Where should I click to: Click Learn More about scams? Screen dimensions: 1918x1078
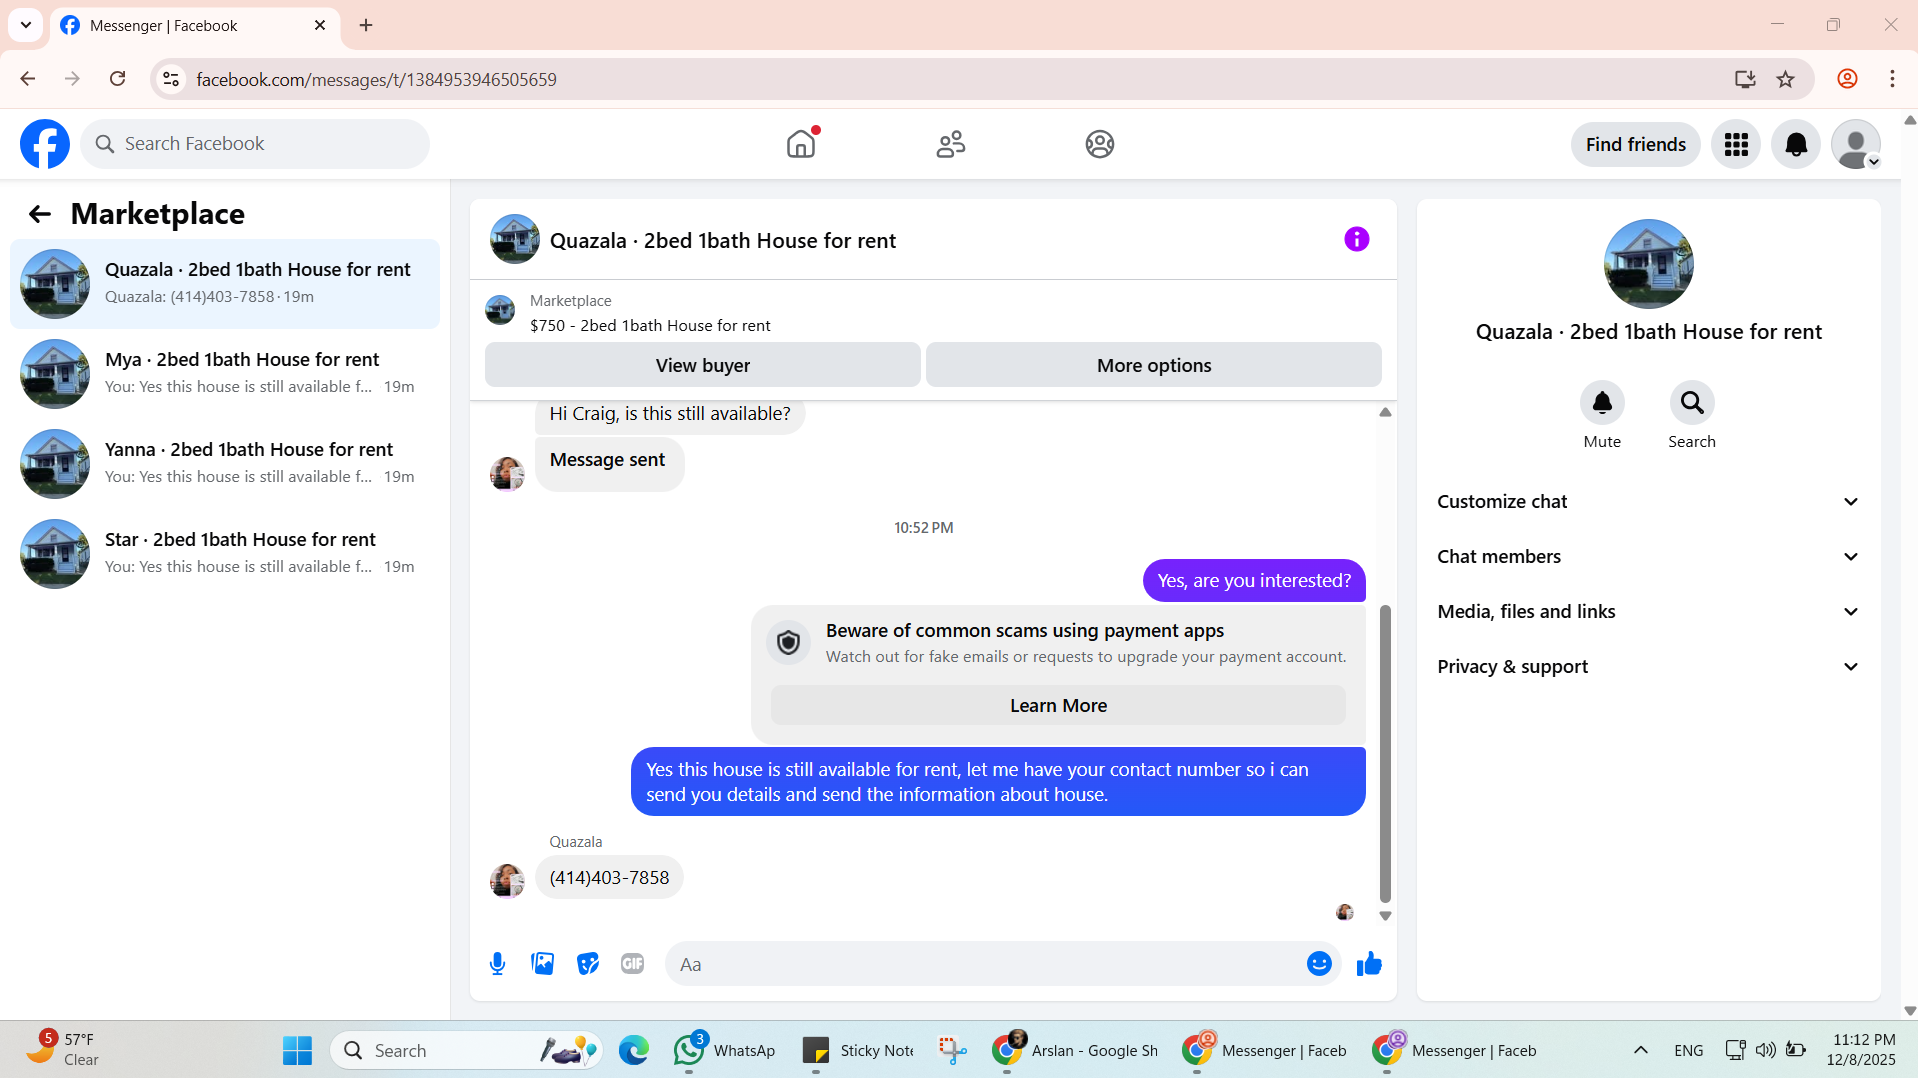[x=1058, y=706]
